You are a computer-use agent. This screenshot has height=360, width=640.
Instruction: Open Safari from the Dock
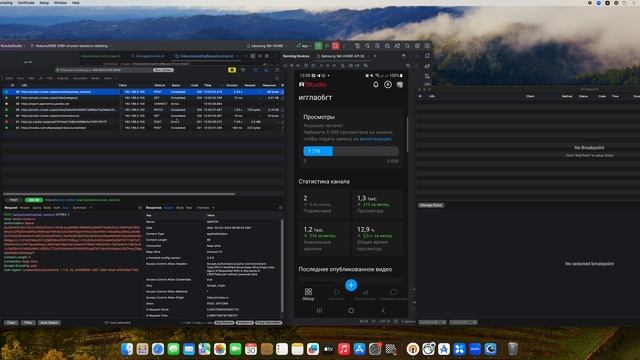[158, 349]
